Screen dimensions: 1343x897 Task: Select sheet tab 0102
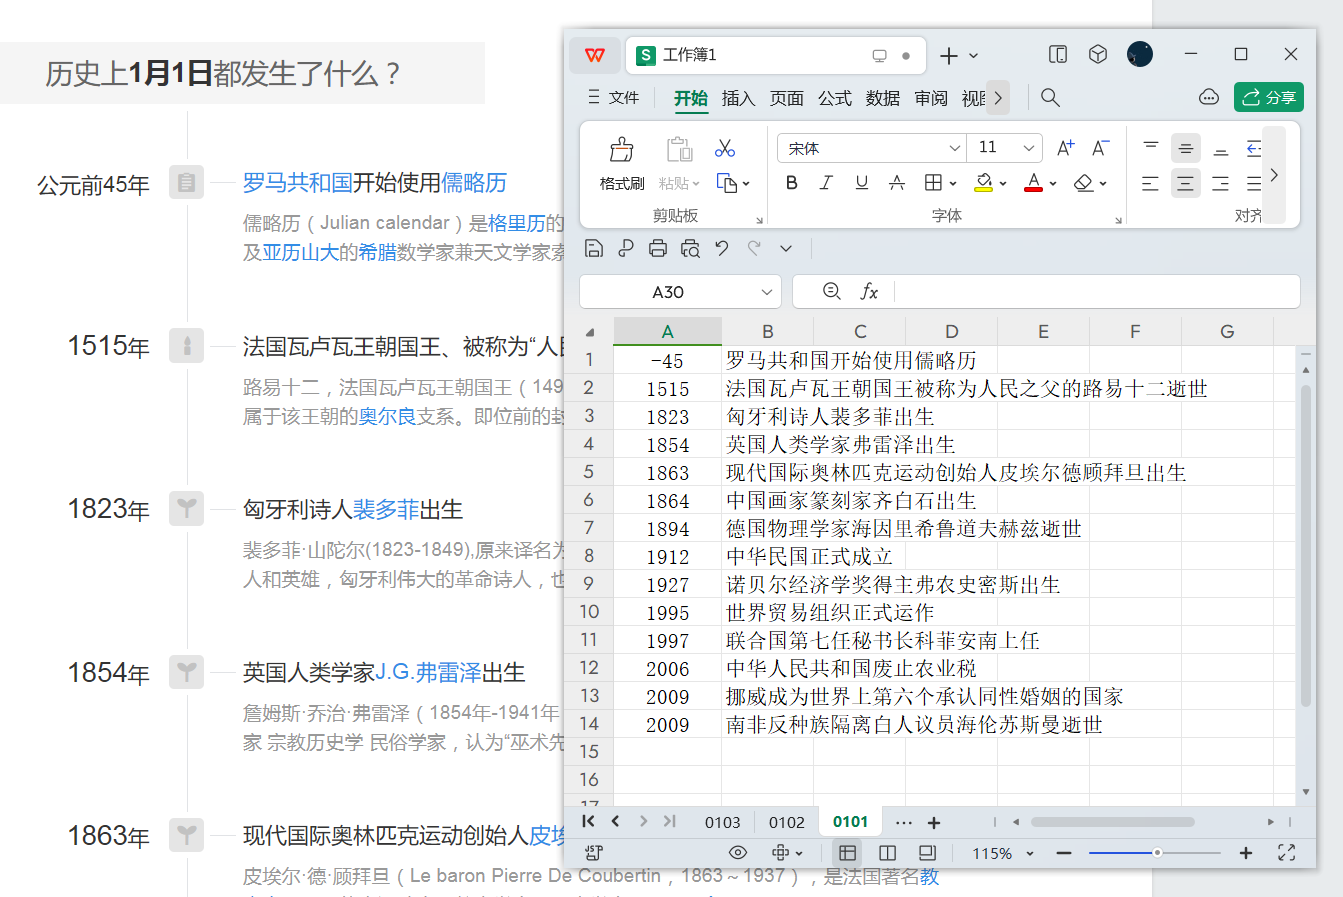point(787,822)
